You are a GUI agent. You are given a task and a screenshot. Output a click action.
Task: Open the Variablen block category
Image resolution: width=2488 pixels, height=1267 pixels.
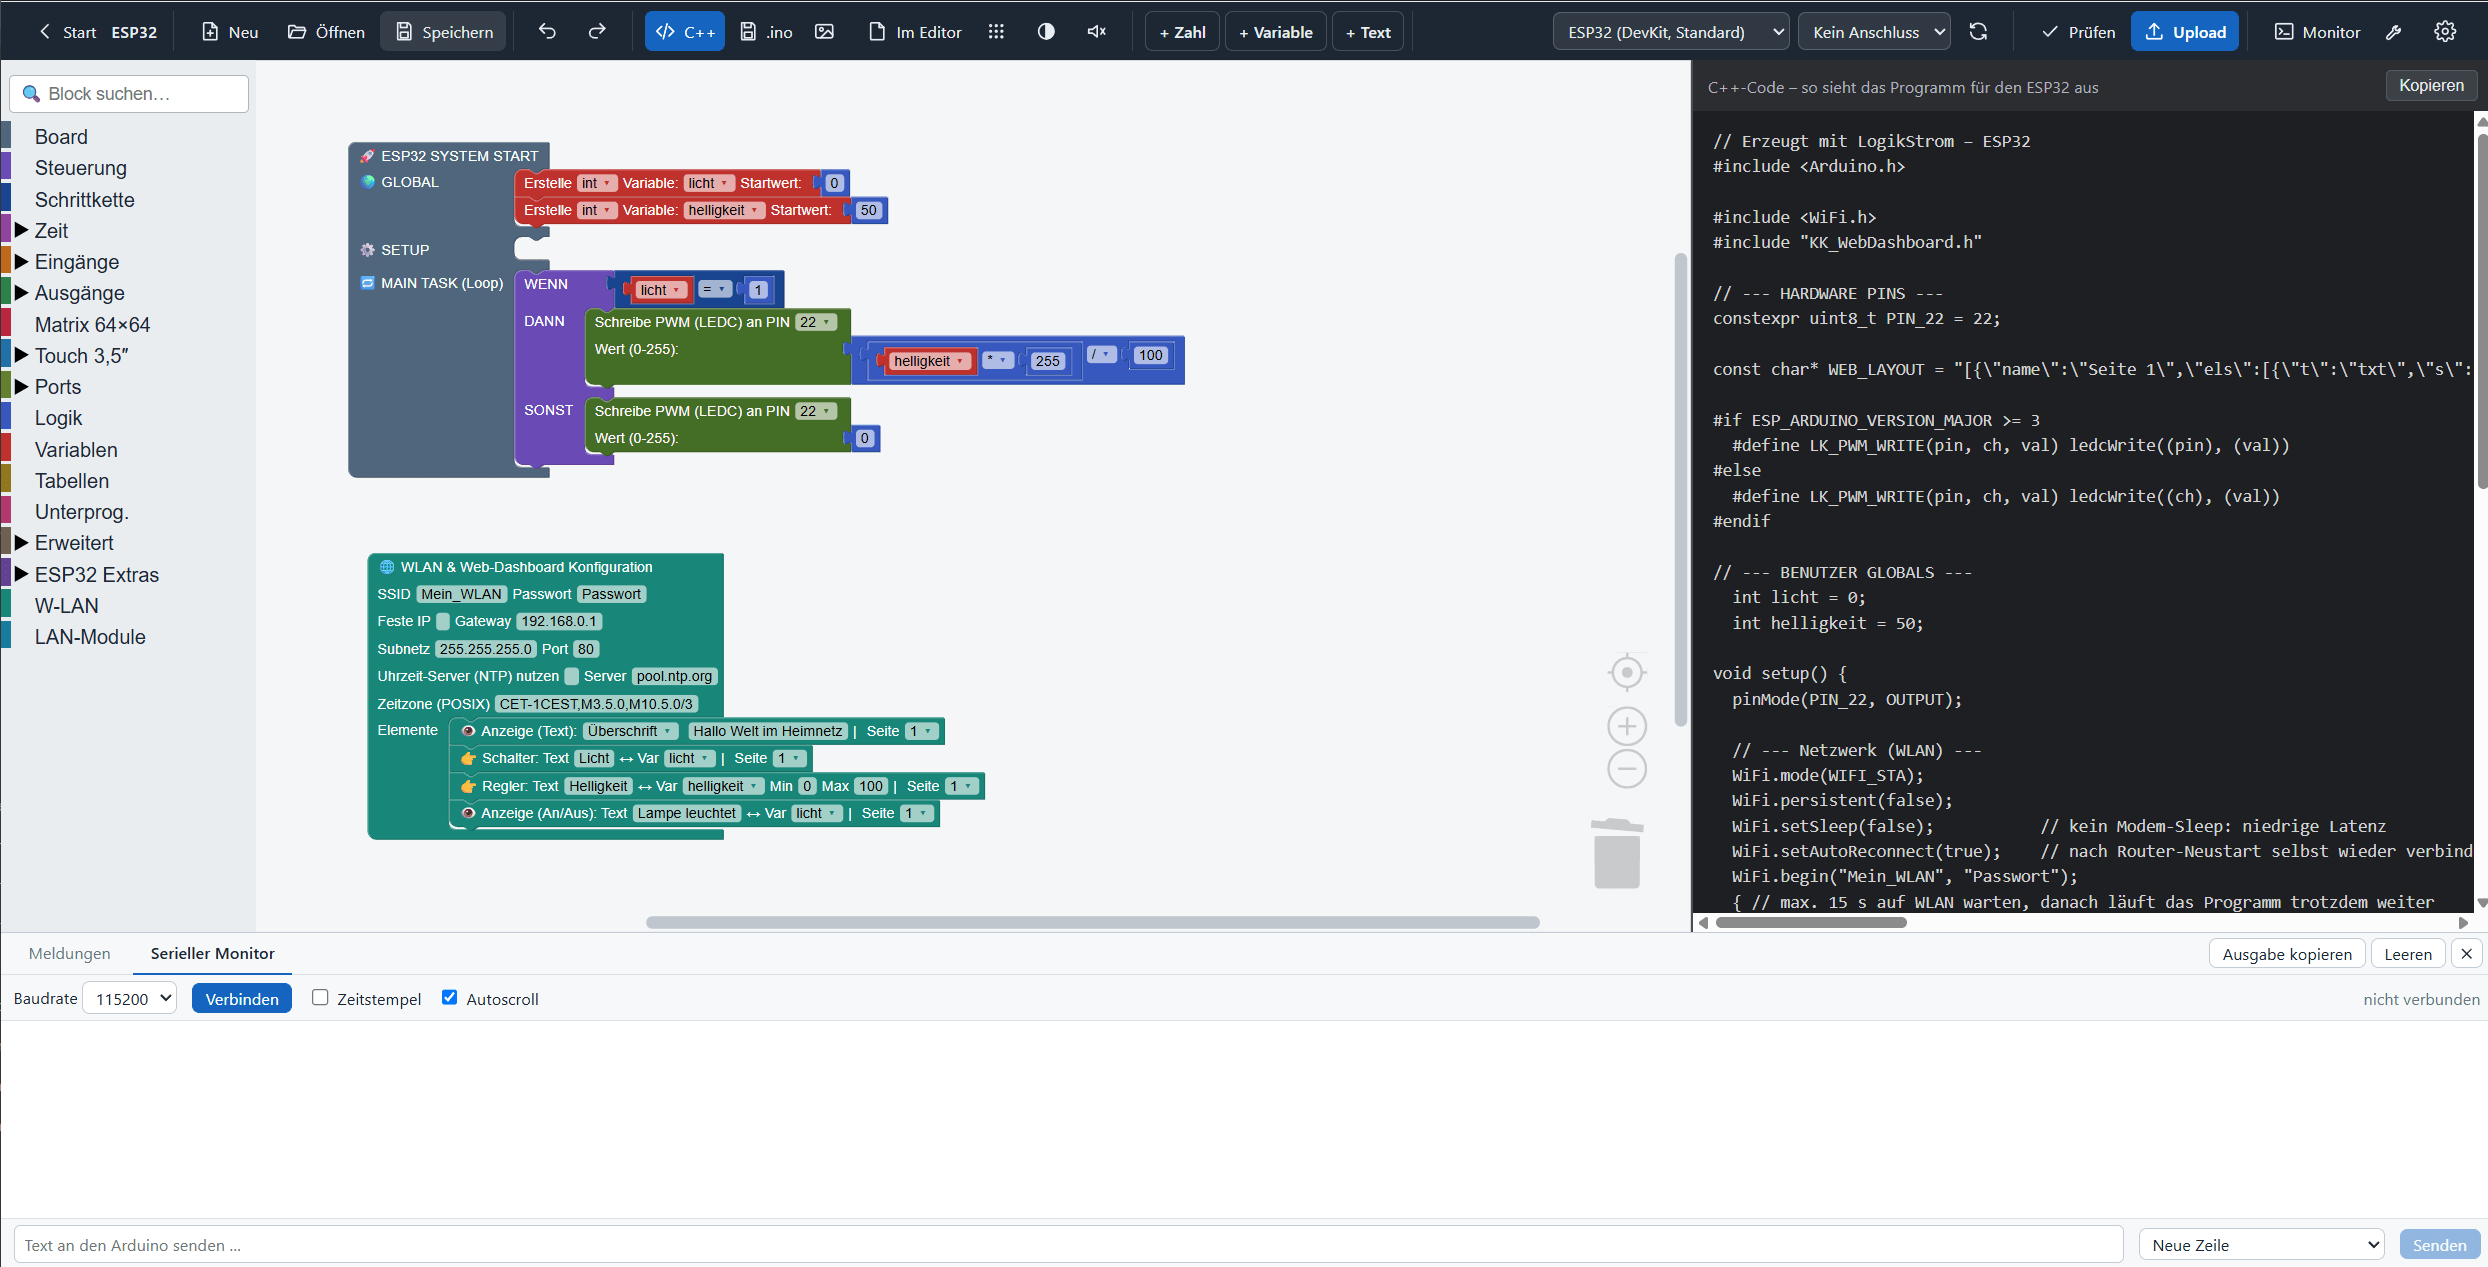pyautogui.click(x=76, y=450)
